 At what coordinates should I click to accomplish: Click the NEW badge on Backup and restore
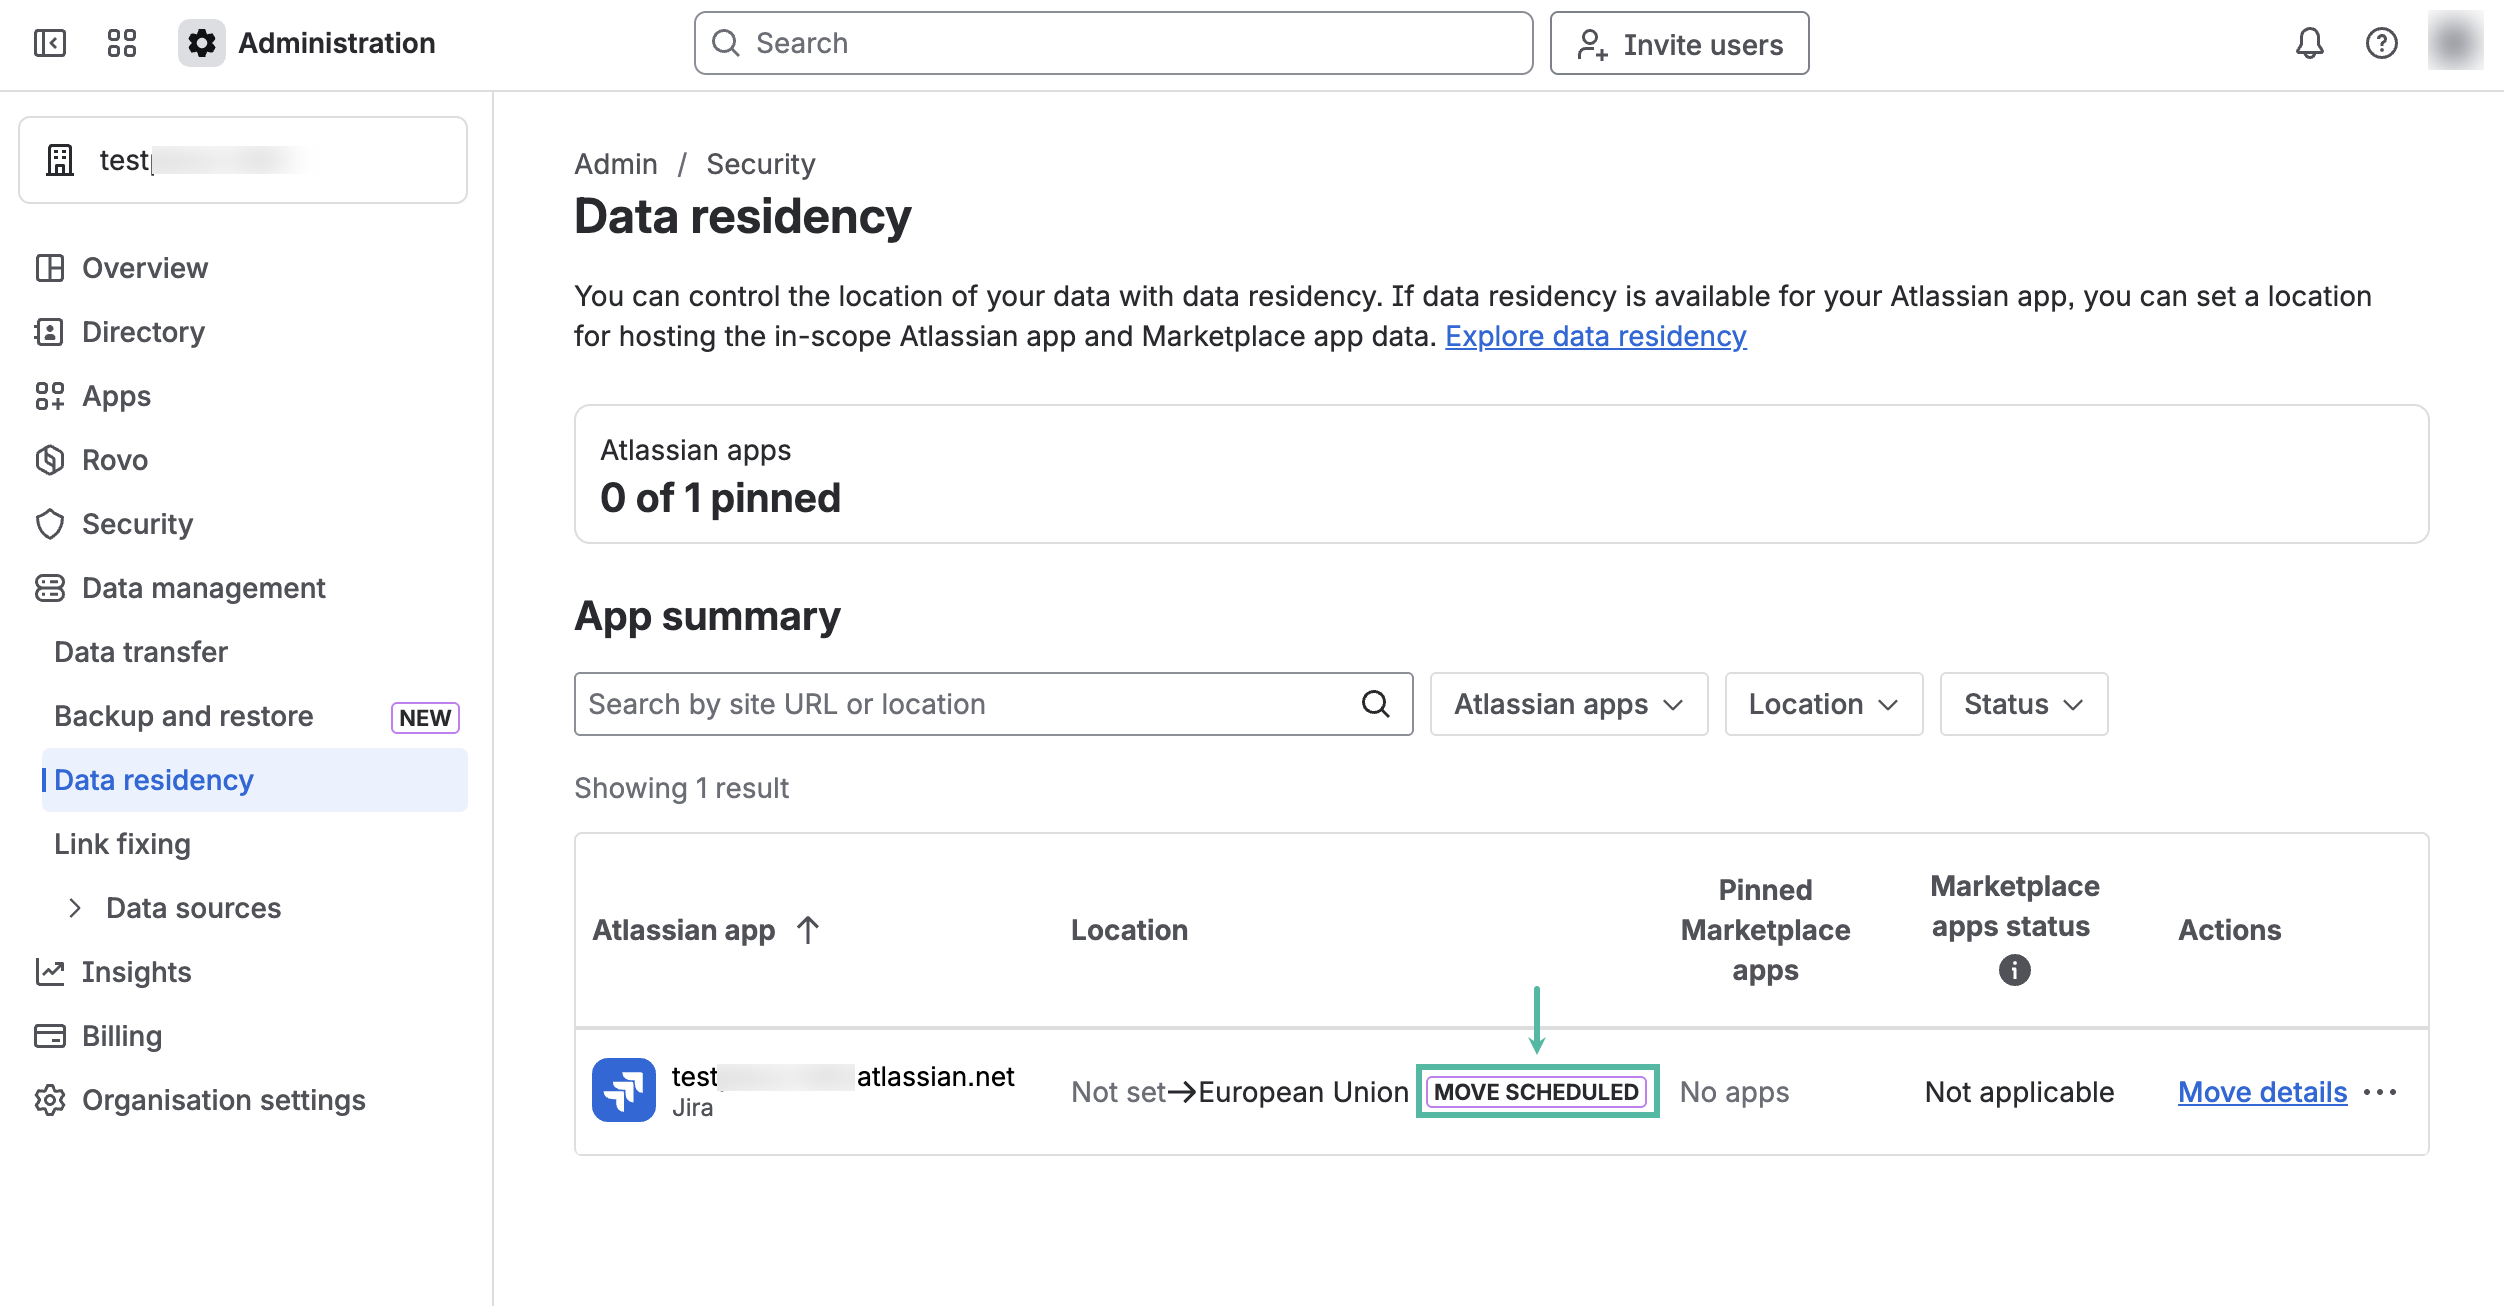coord(425,718)
